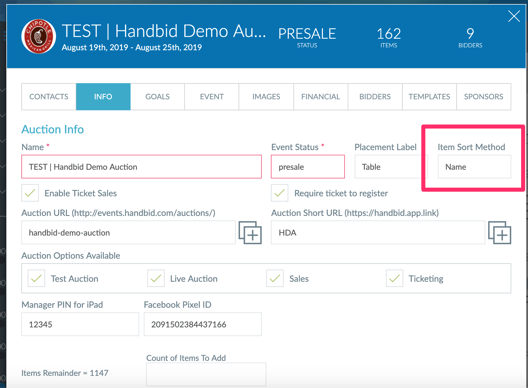Open the Financial tab
Image resolution: width=528 pixels, height=388 pixels.
pyautogui.click(x=321, y=97)
